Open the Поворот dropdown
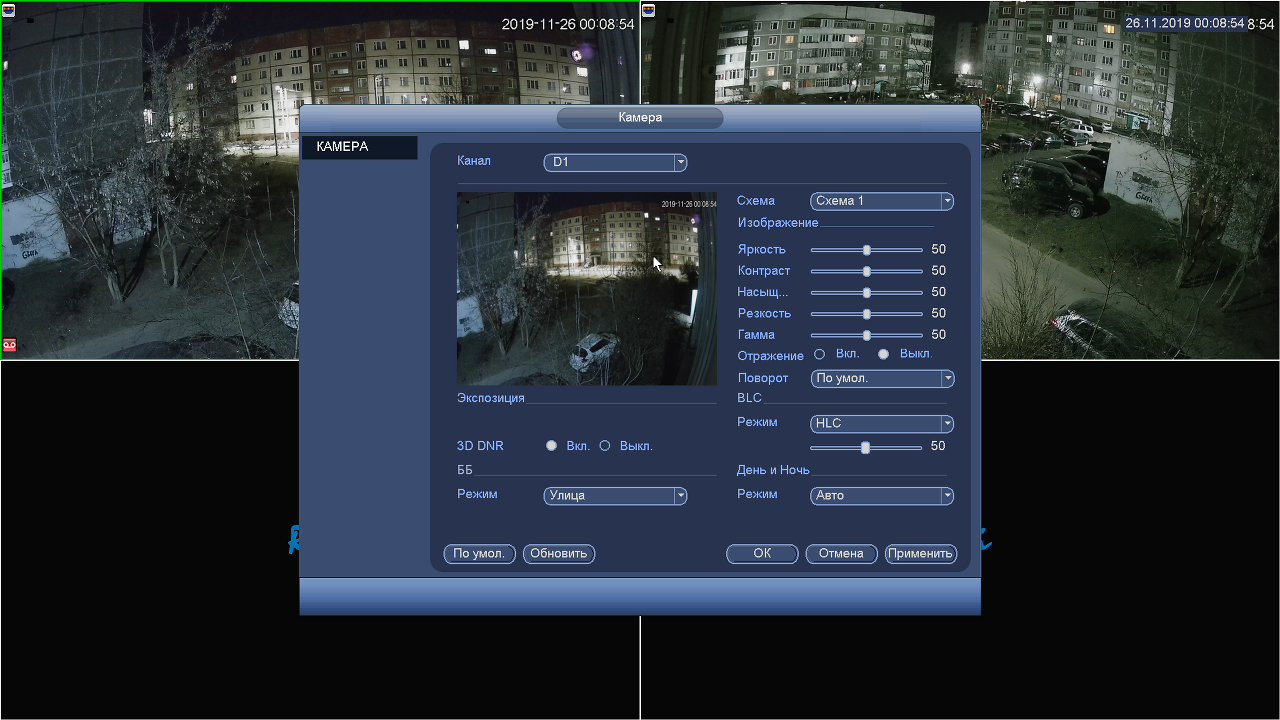Viewport: 1280px width, 720px height. tap(882, 379)
